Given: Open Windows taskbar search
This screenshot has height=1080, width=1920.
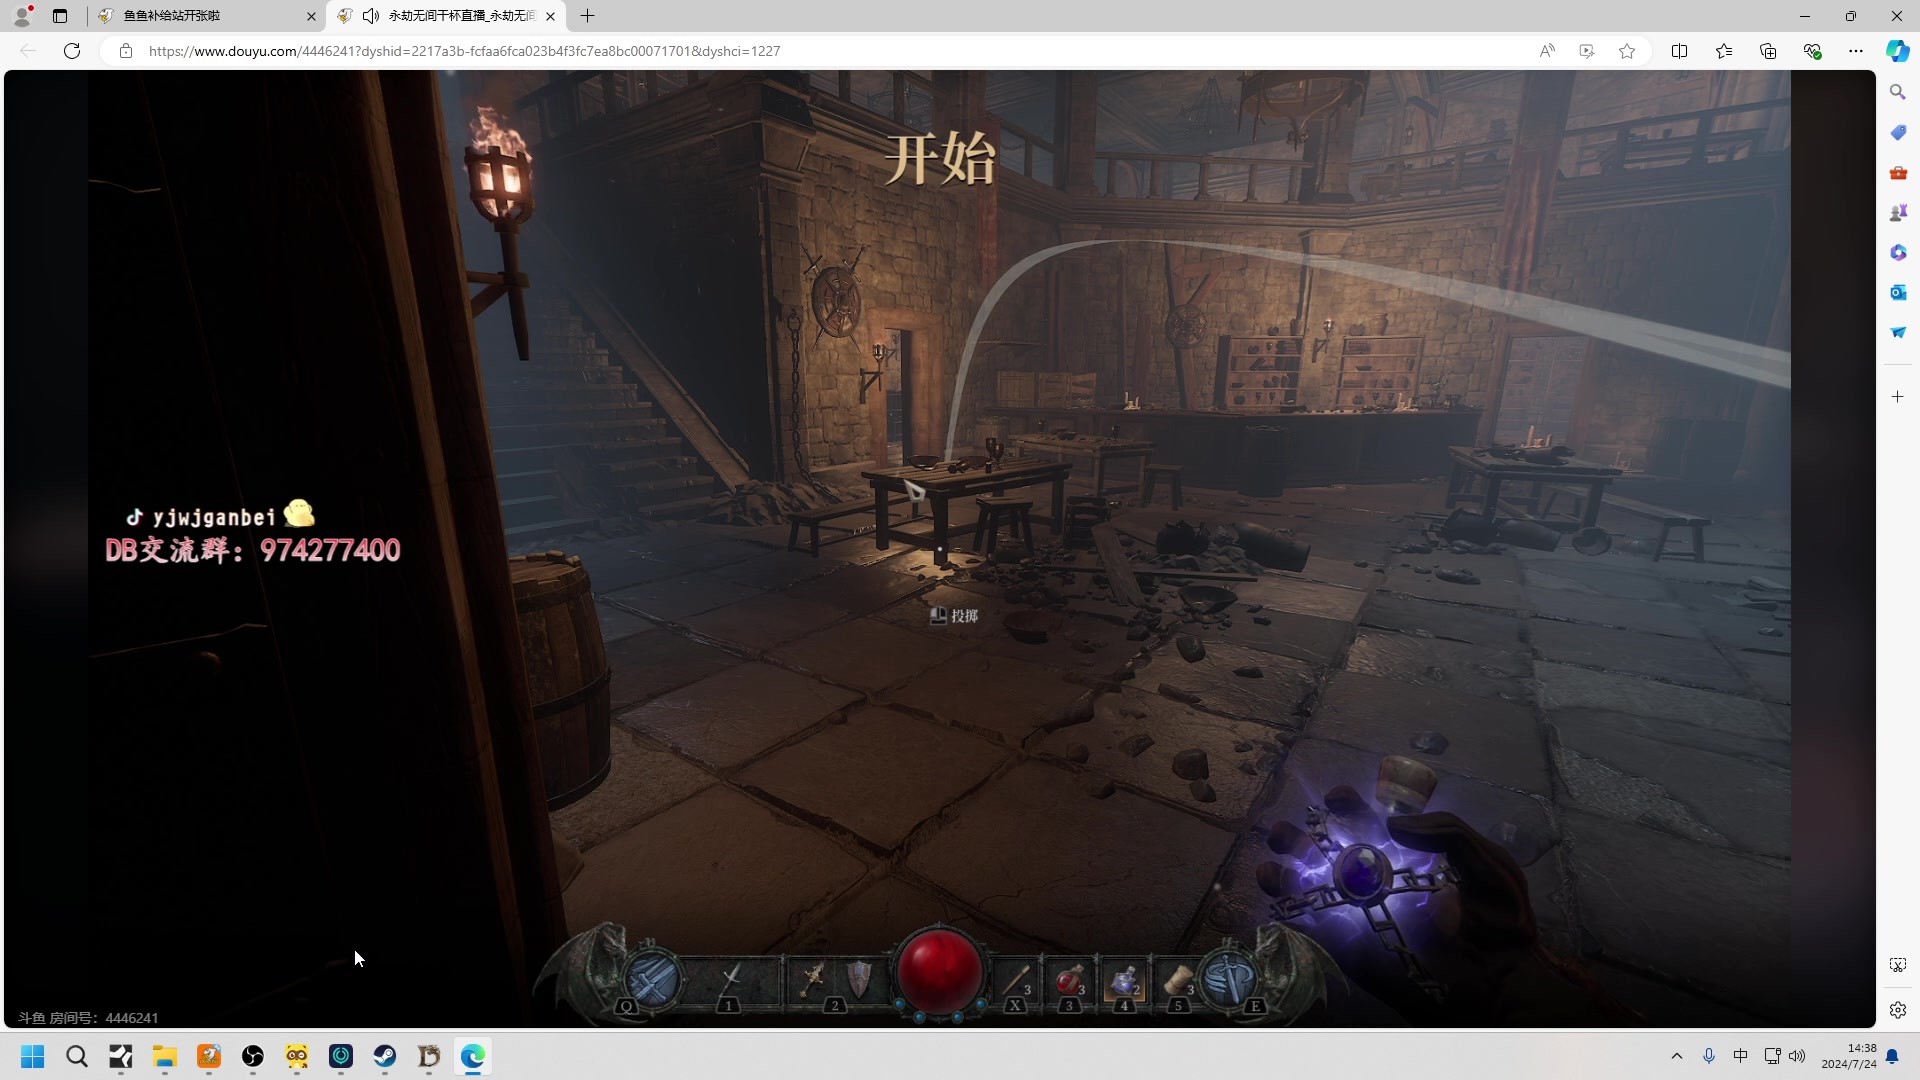Looking at the screenshot, I should click(77, 1057).
